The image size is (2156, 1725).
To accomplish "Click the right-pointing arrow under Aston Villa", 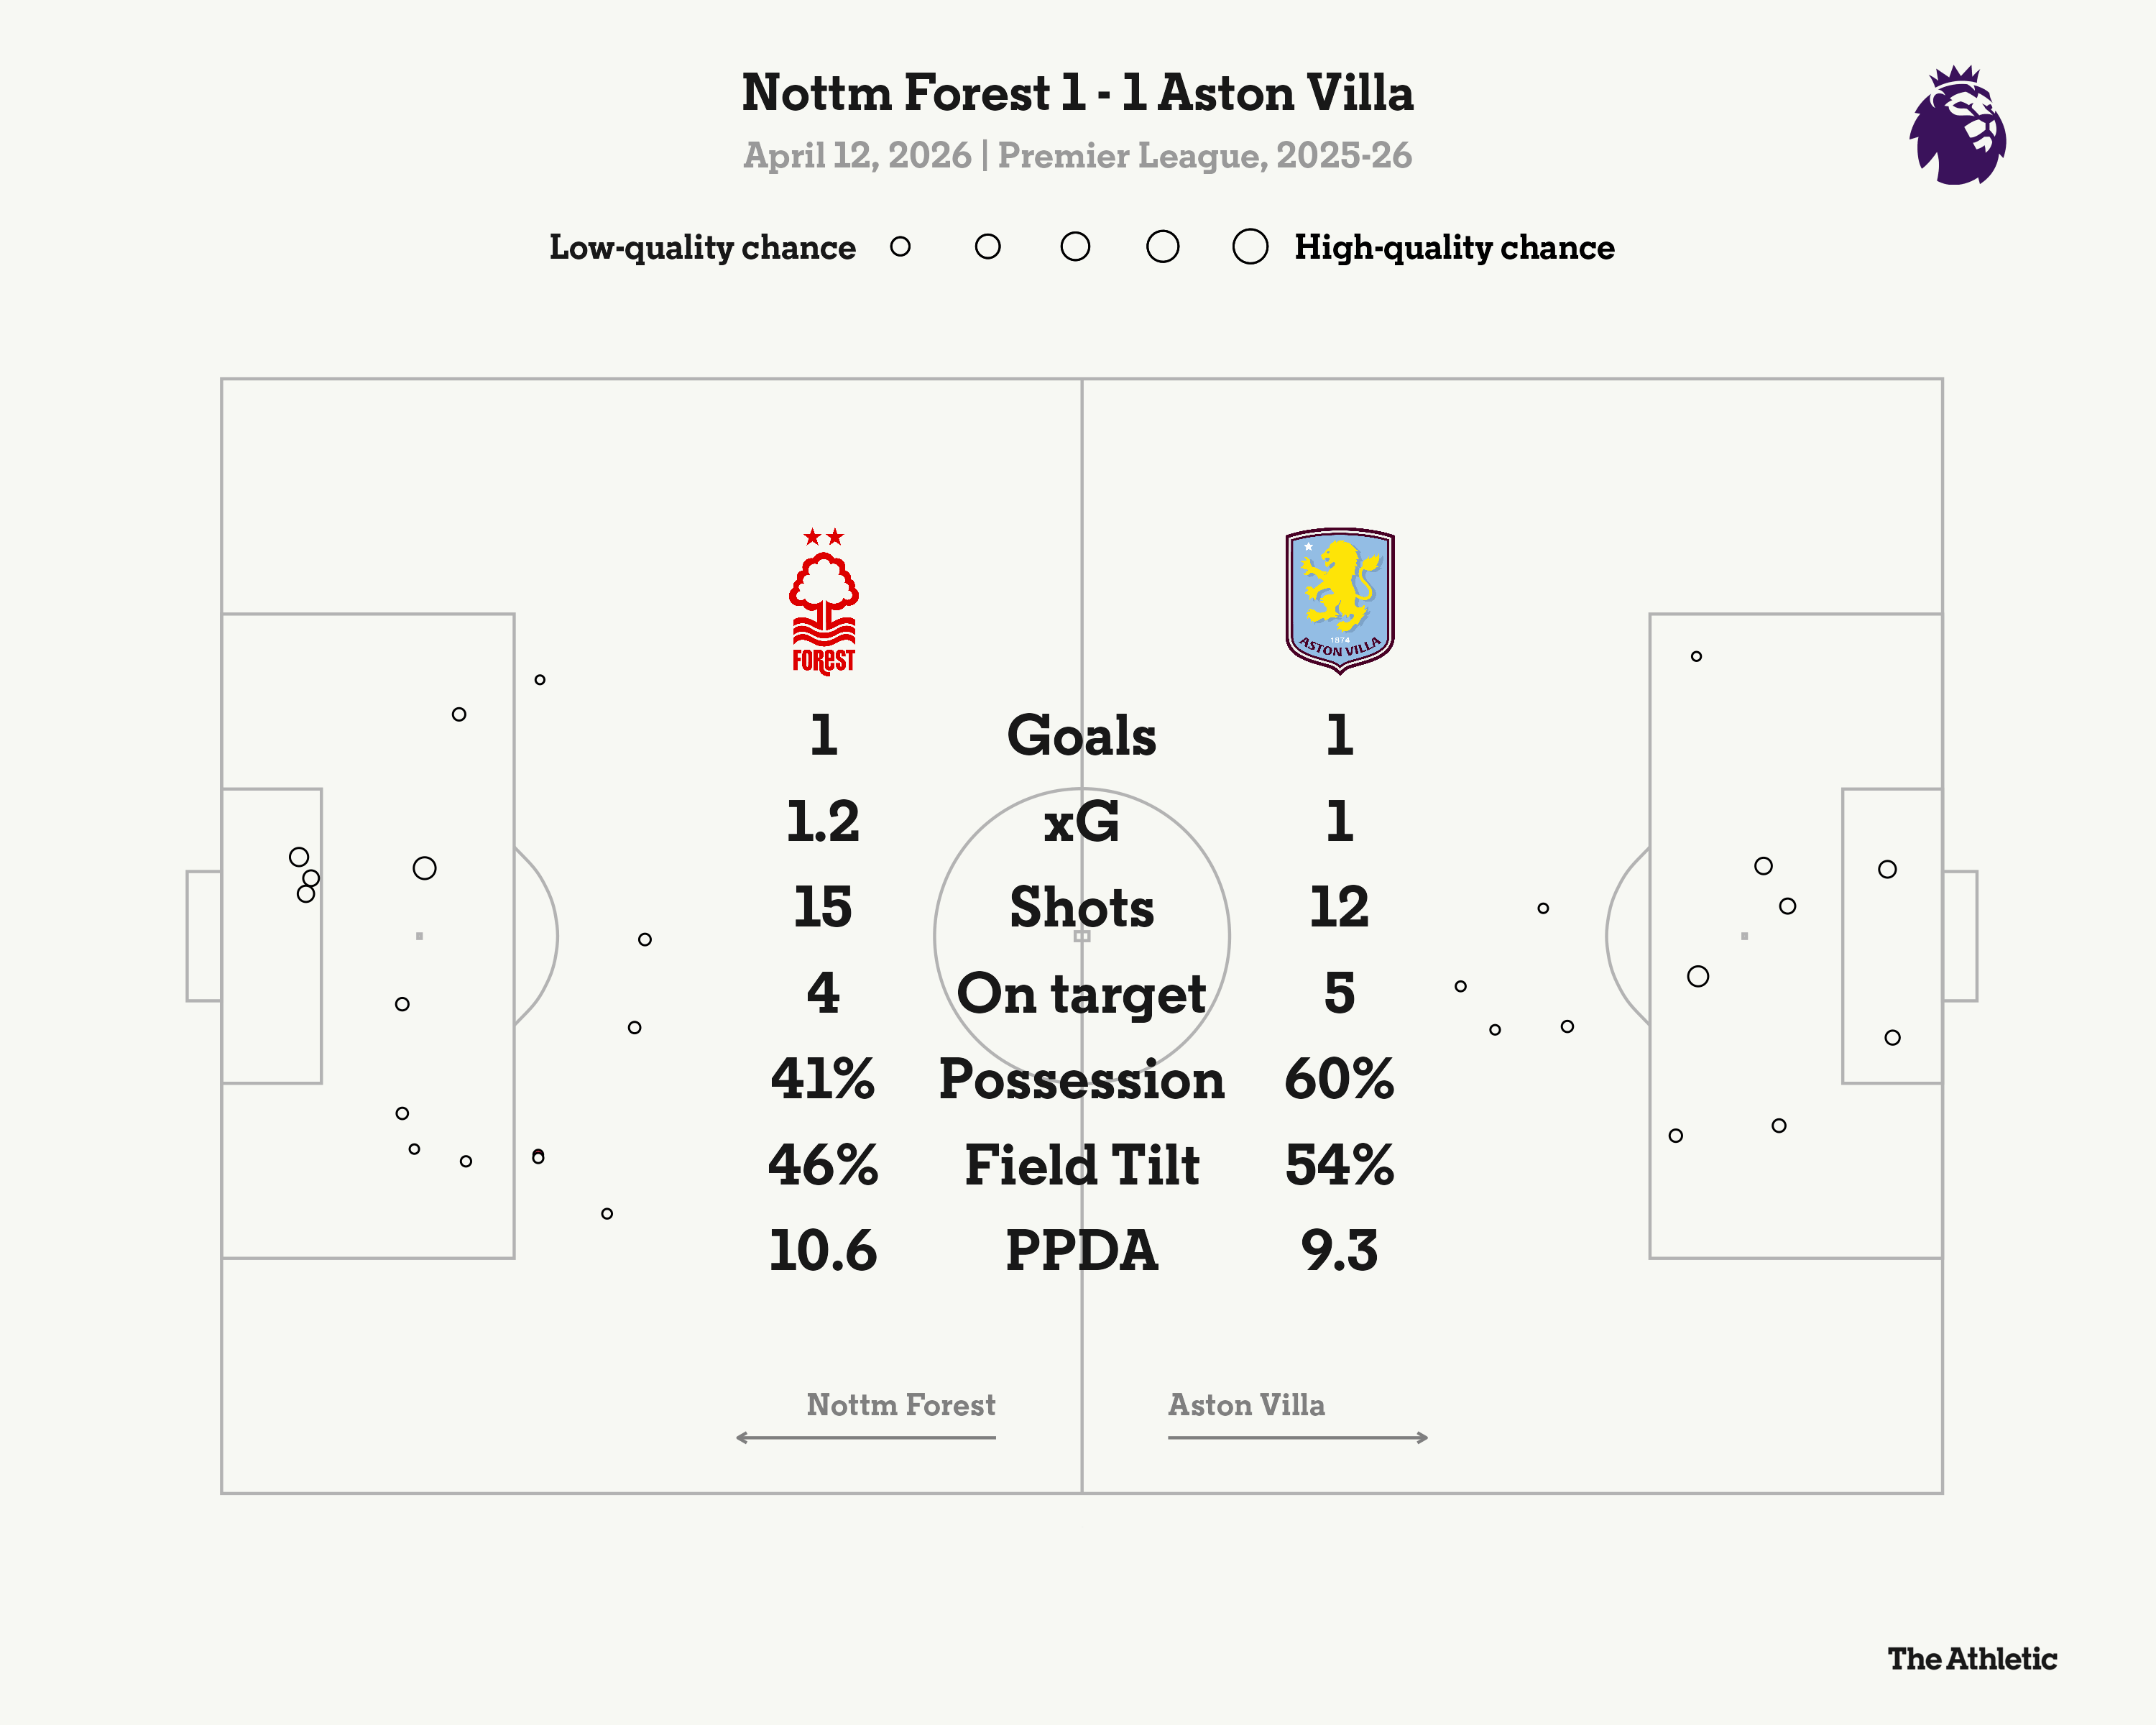I will point(1298,1438).
